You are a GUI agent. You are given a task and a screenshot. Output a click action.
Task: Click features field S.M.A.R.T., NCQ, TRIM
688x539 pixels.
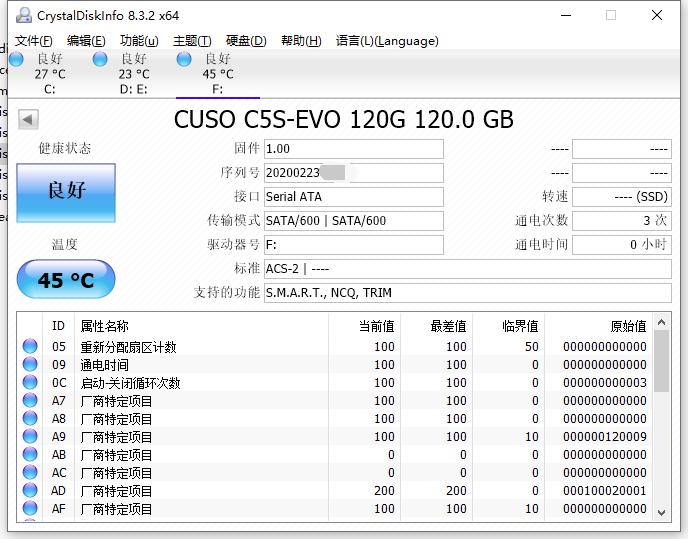coord(468,293)
